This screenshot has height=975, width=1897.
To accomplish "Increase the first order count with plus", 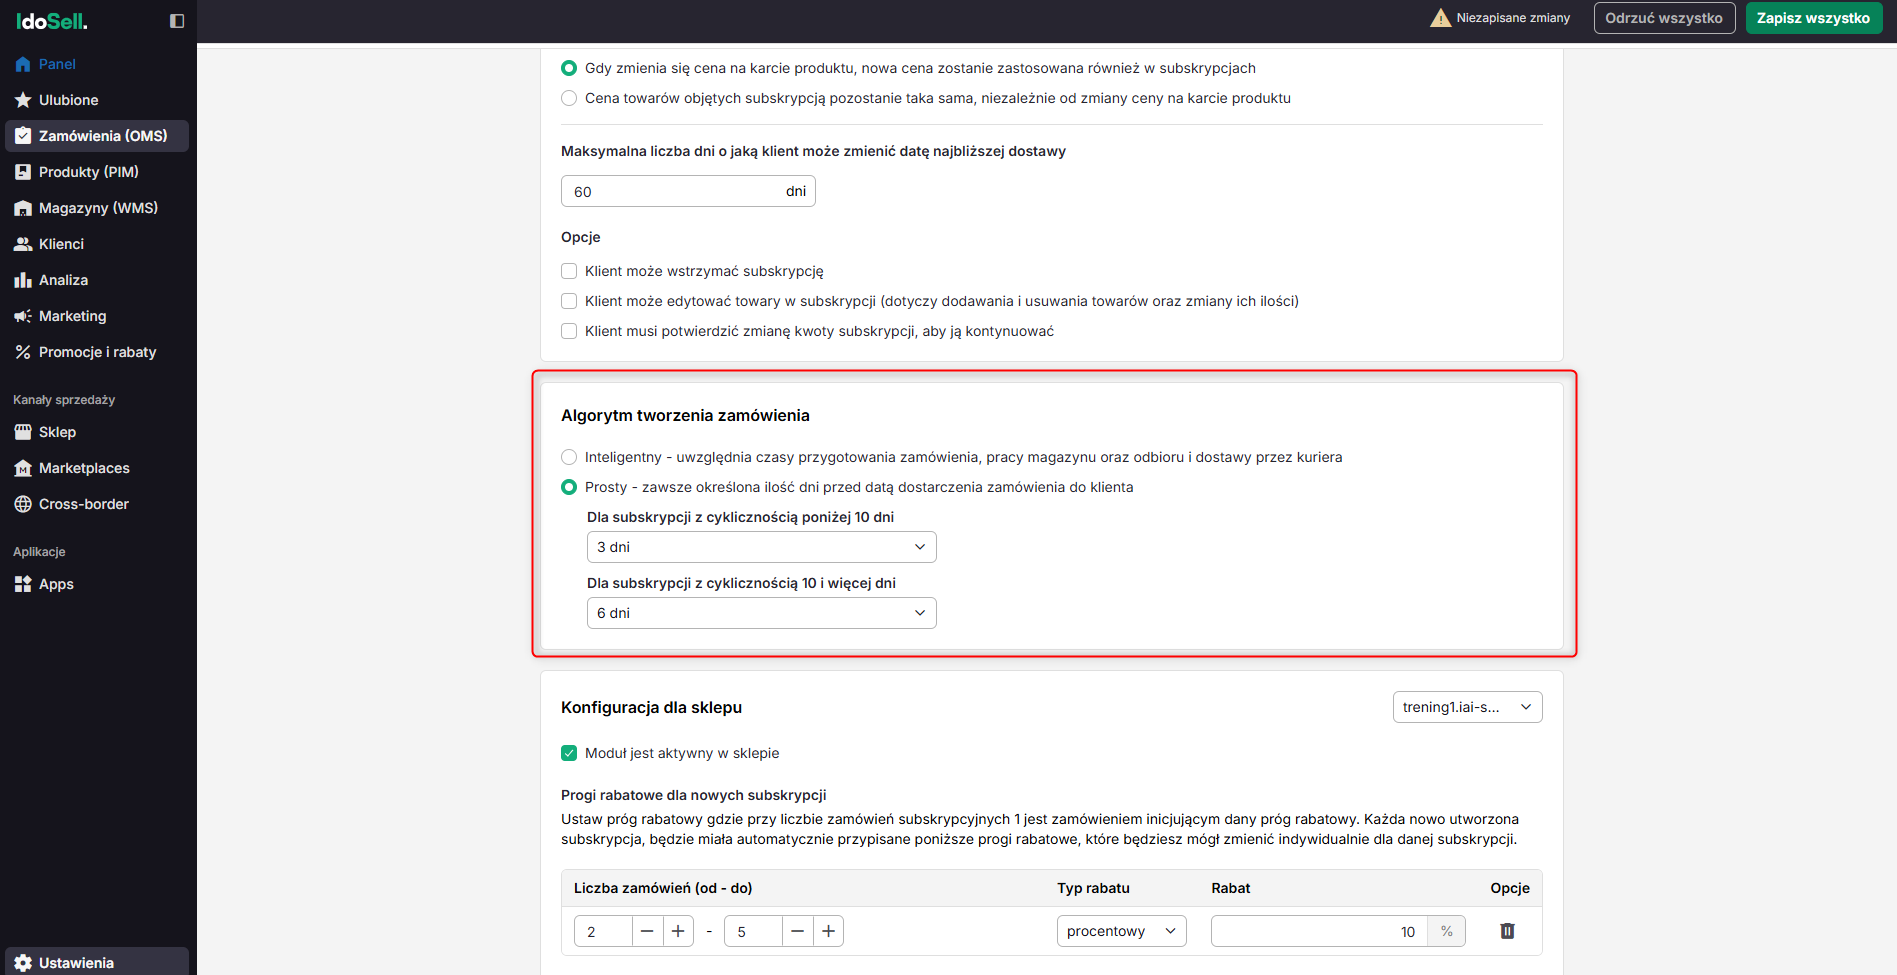I will [678, 931].
